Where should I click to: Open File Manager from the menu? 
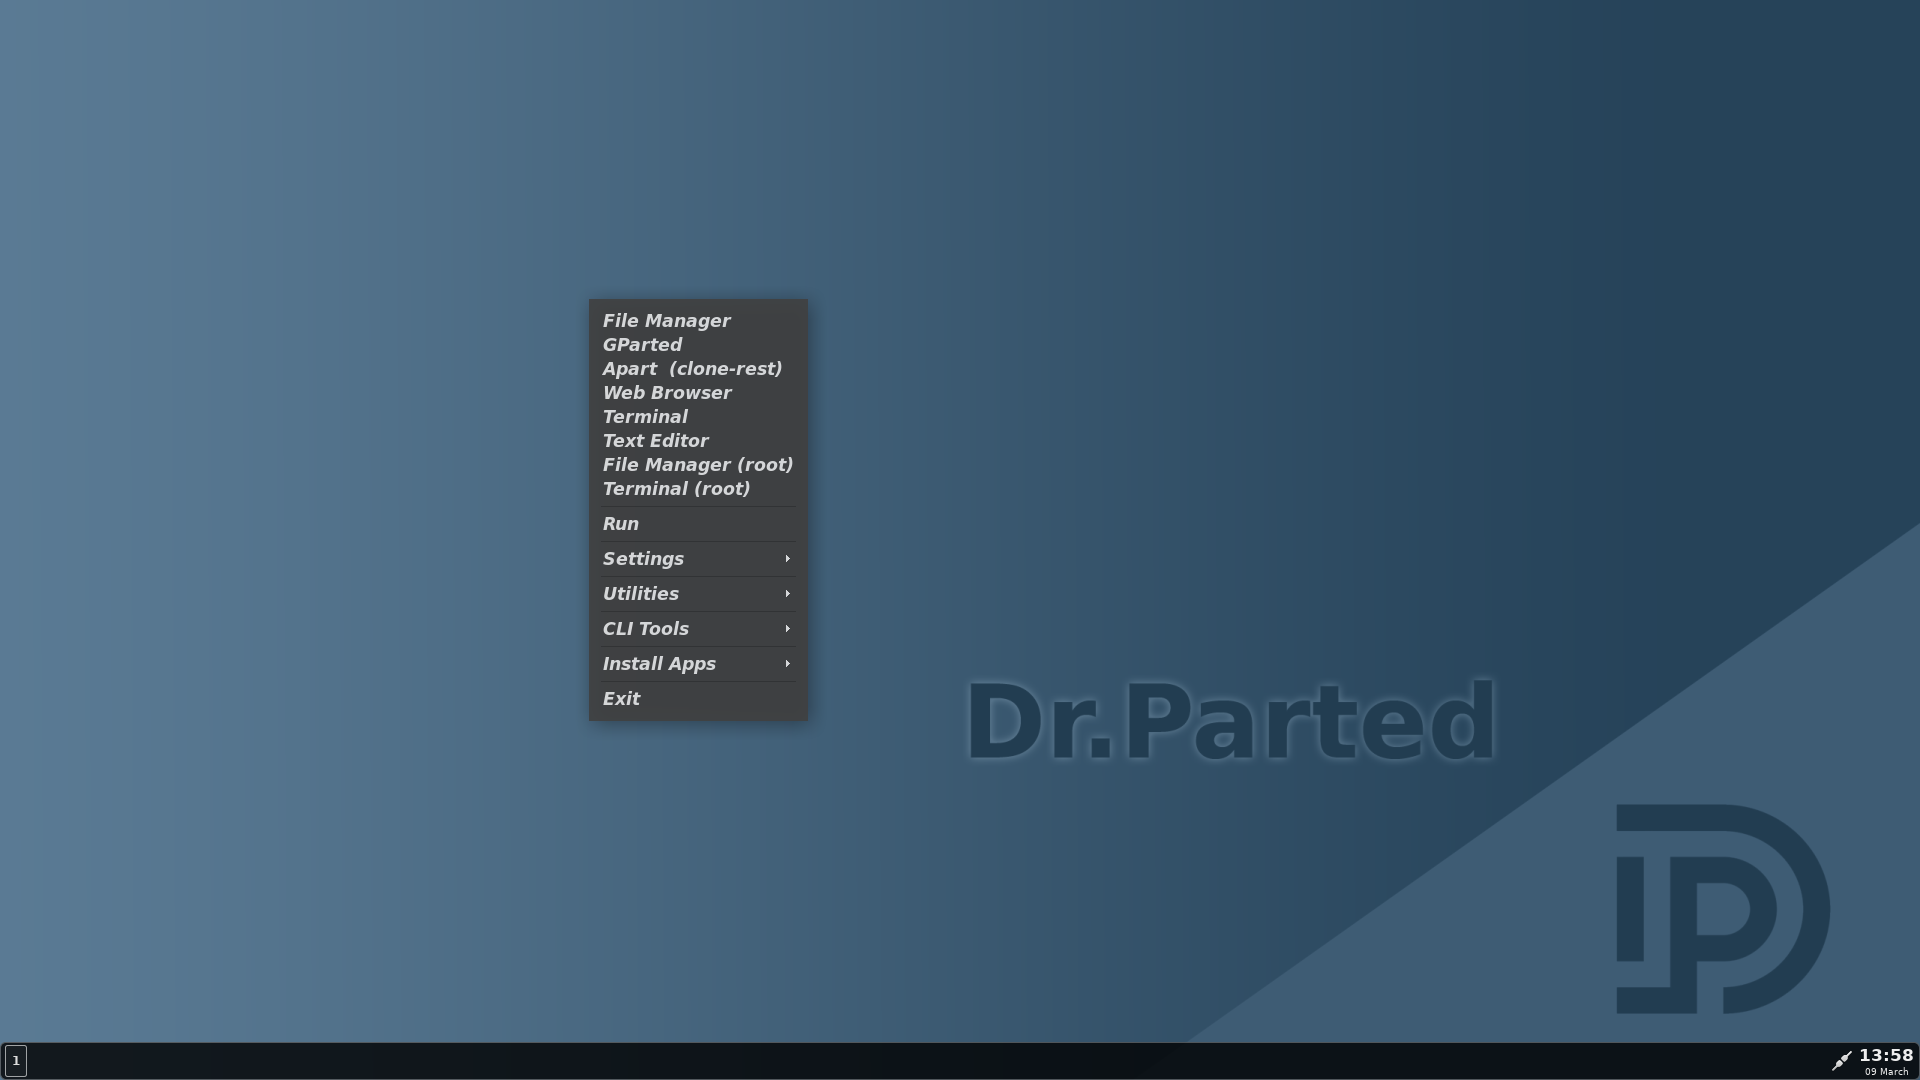tap(698, 321)
